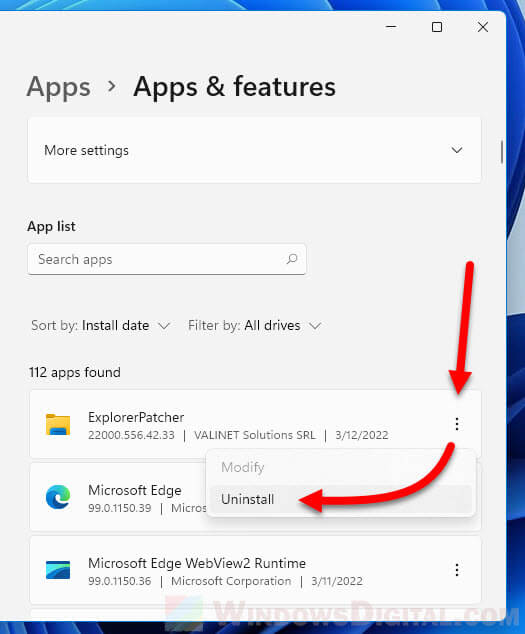
Task: Click the Microsoft Edge app icon
Action: (x=58, y=497)
